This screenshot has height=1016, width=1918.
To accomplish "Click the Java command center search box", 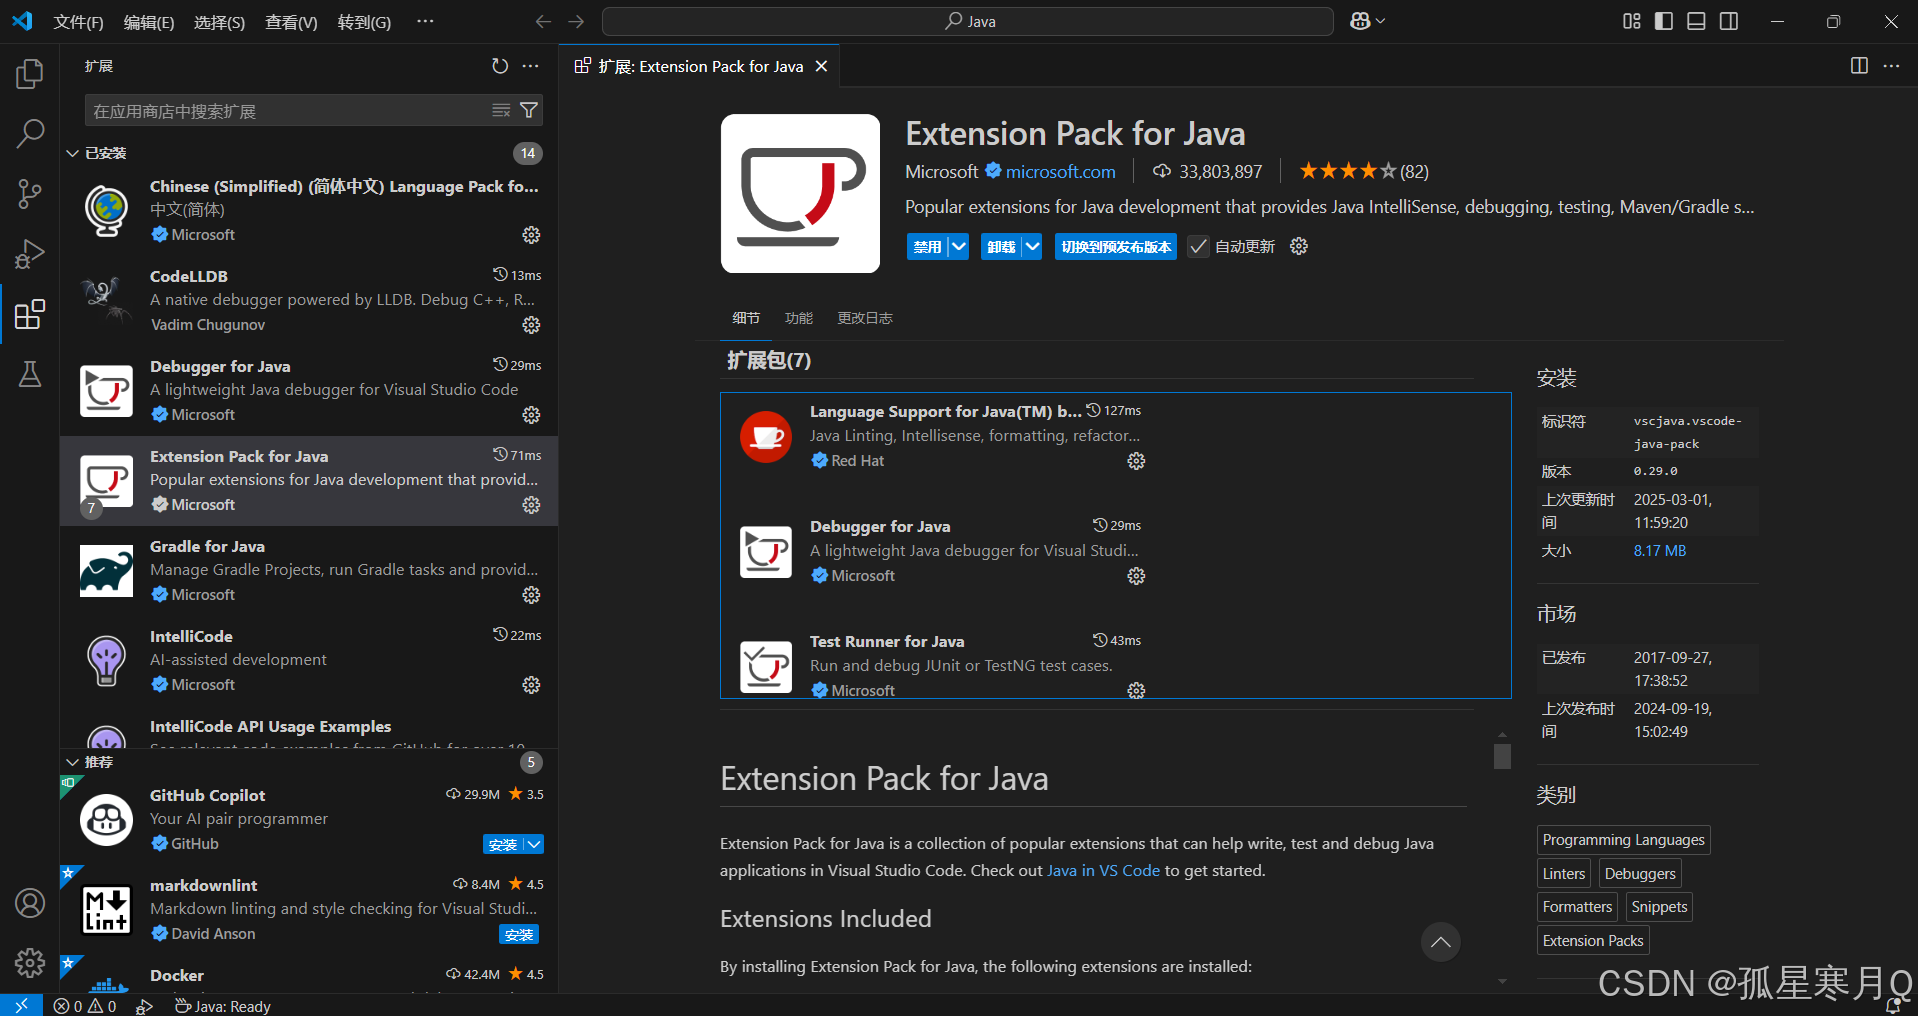I will point(967,21).
